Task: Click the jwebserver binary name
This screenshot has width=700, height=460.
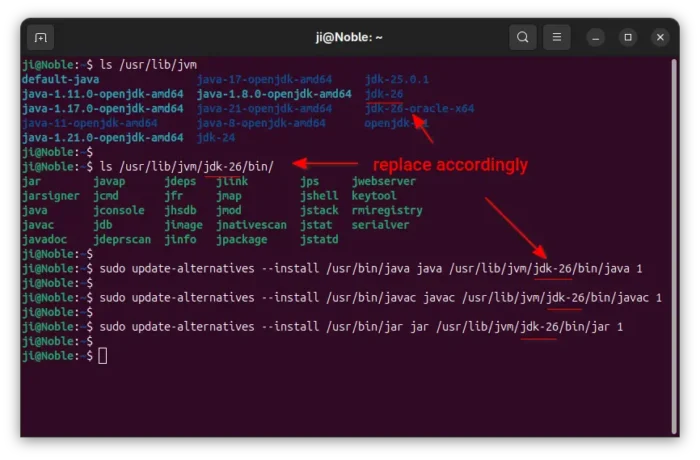Action: click(x=383, y=182)
